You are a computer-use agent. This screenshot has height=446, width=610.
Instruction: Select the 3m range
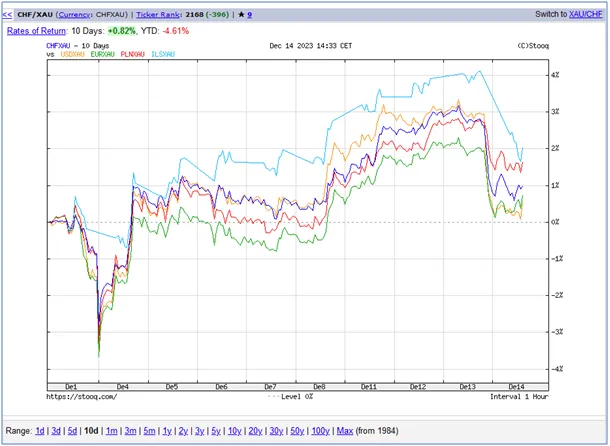point(130,431)
